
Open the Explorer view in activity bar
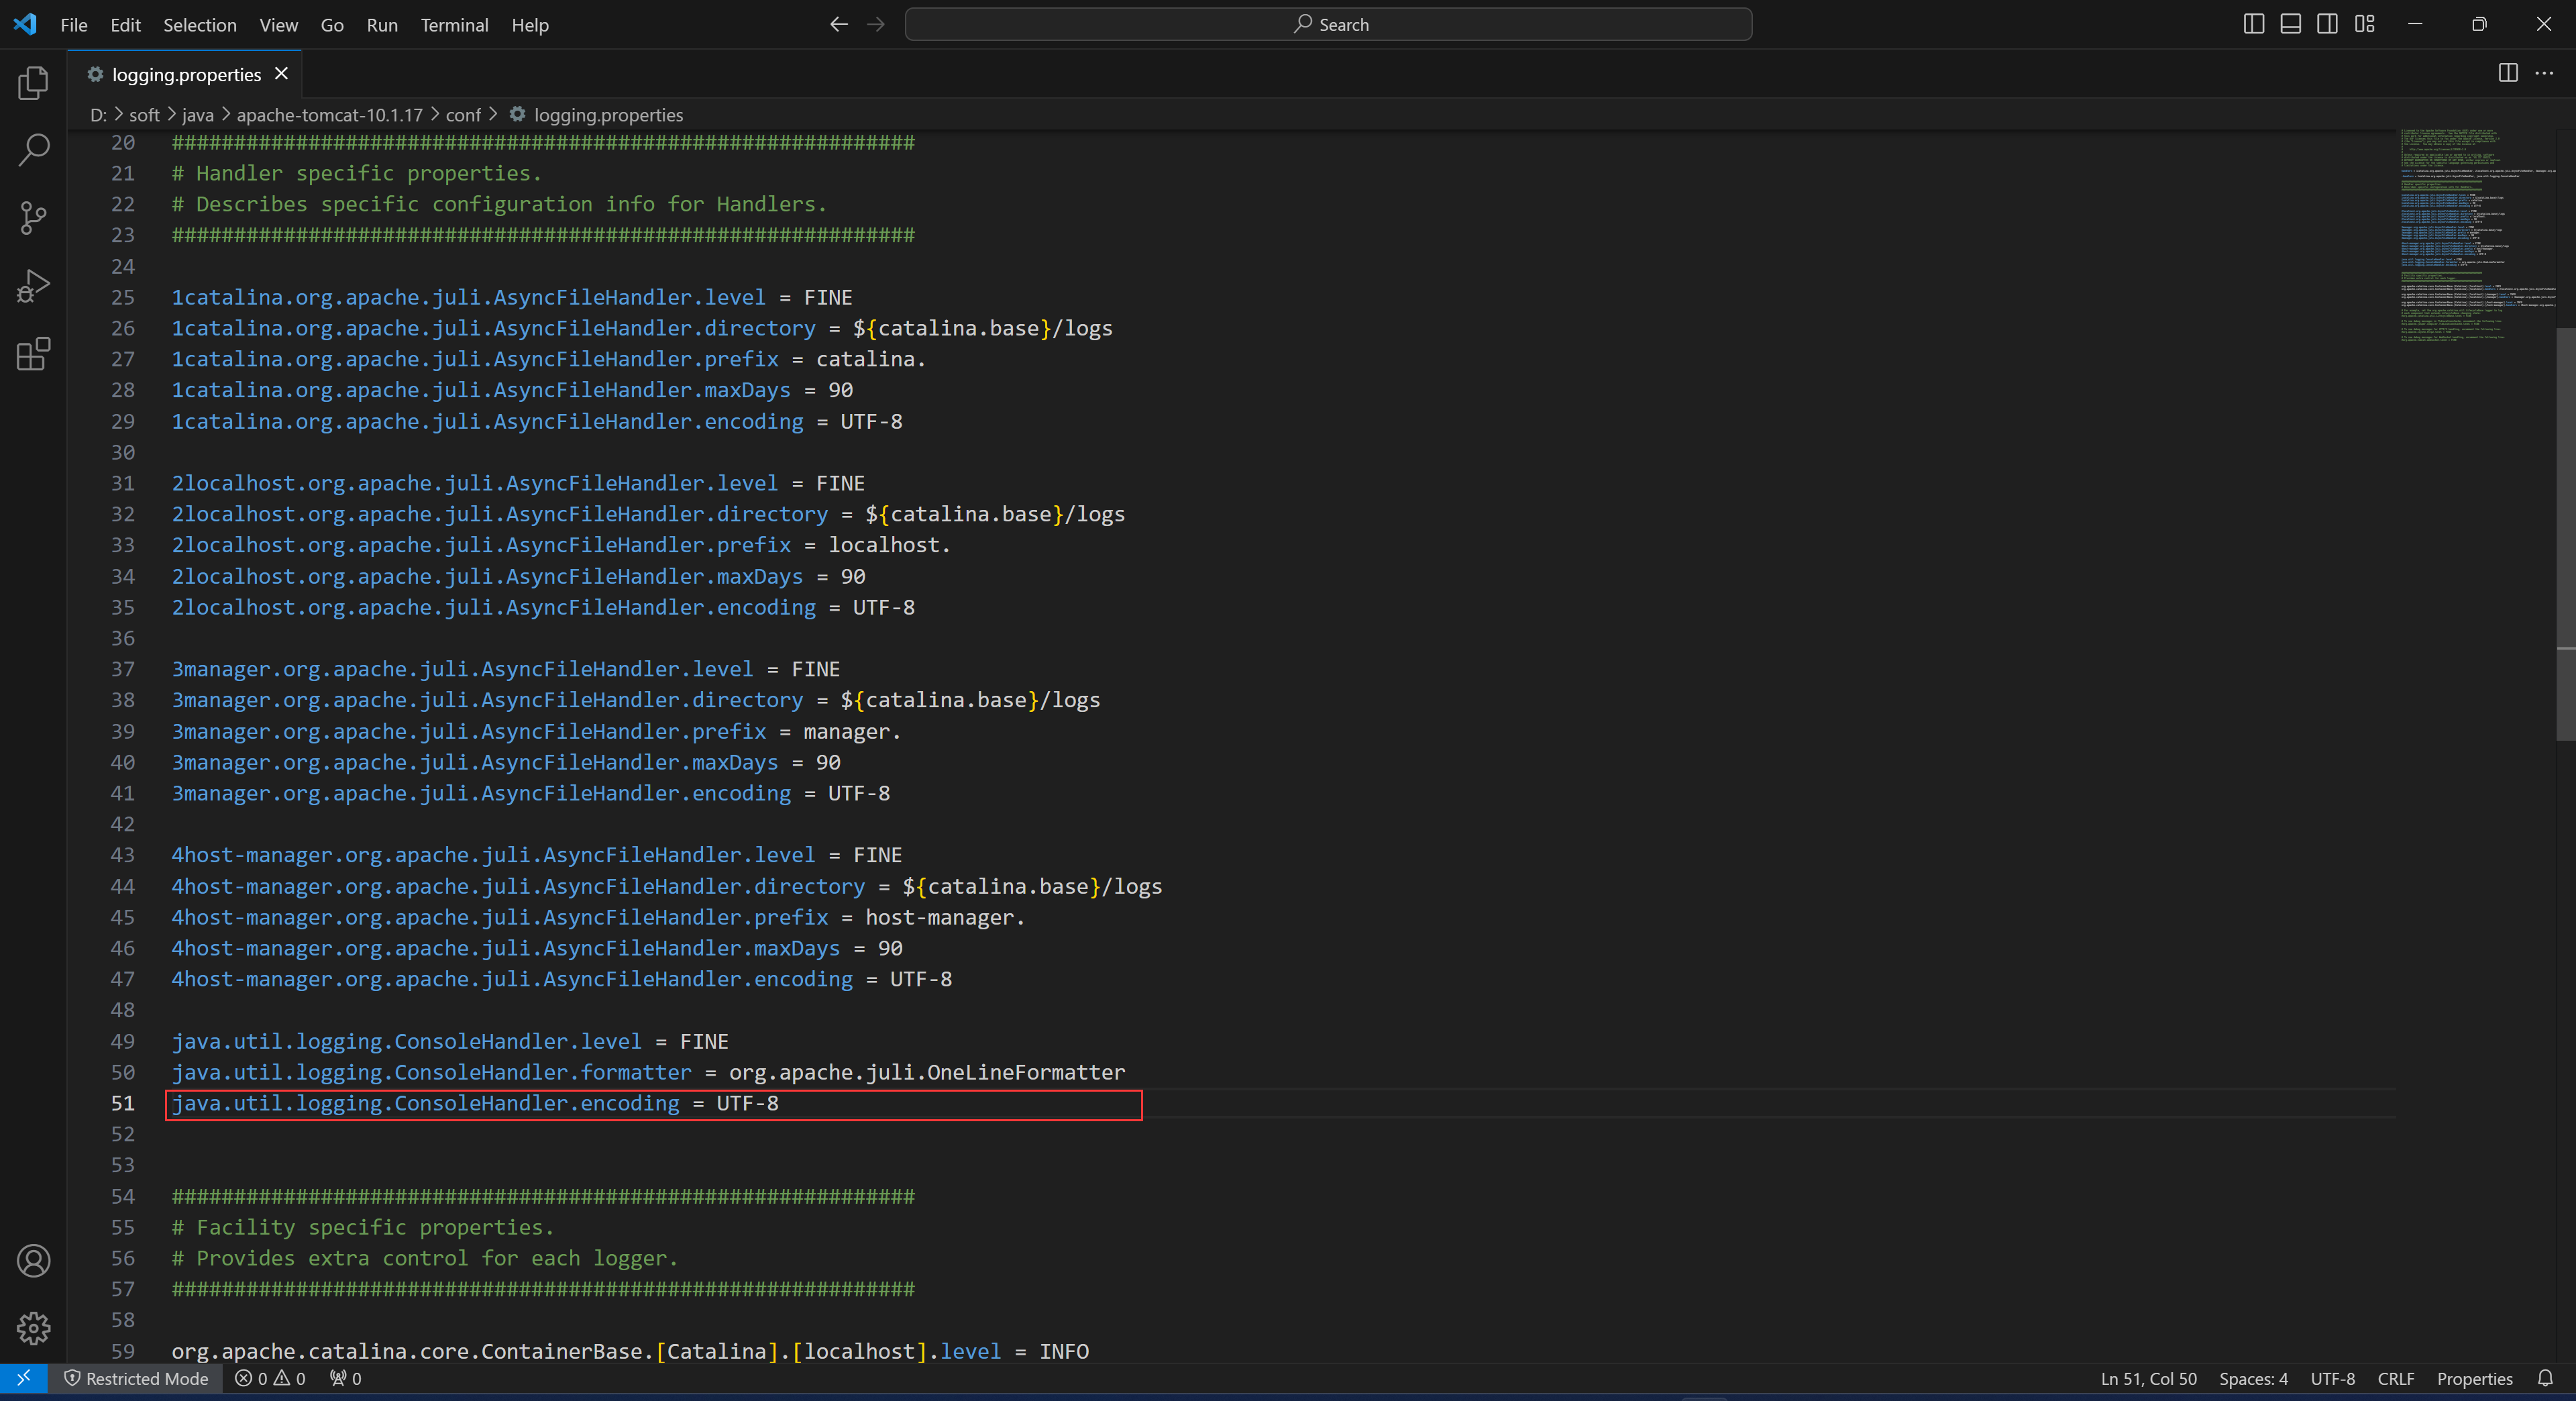33,83
